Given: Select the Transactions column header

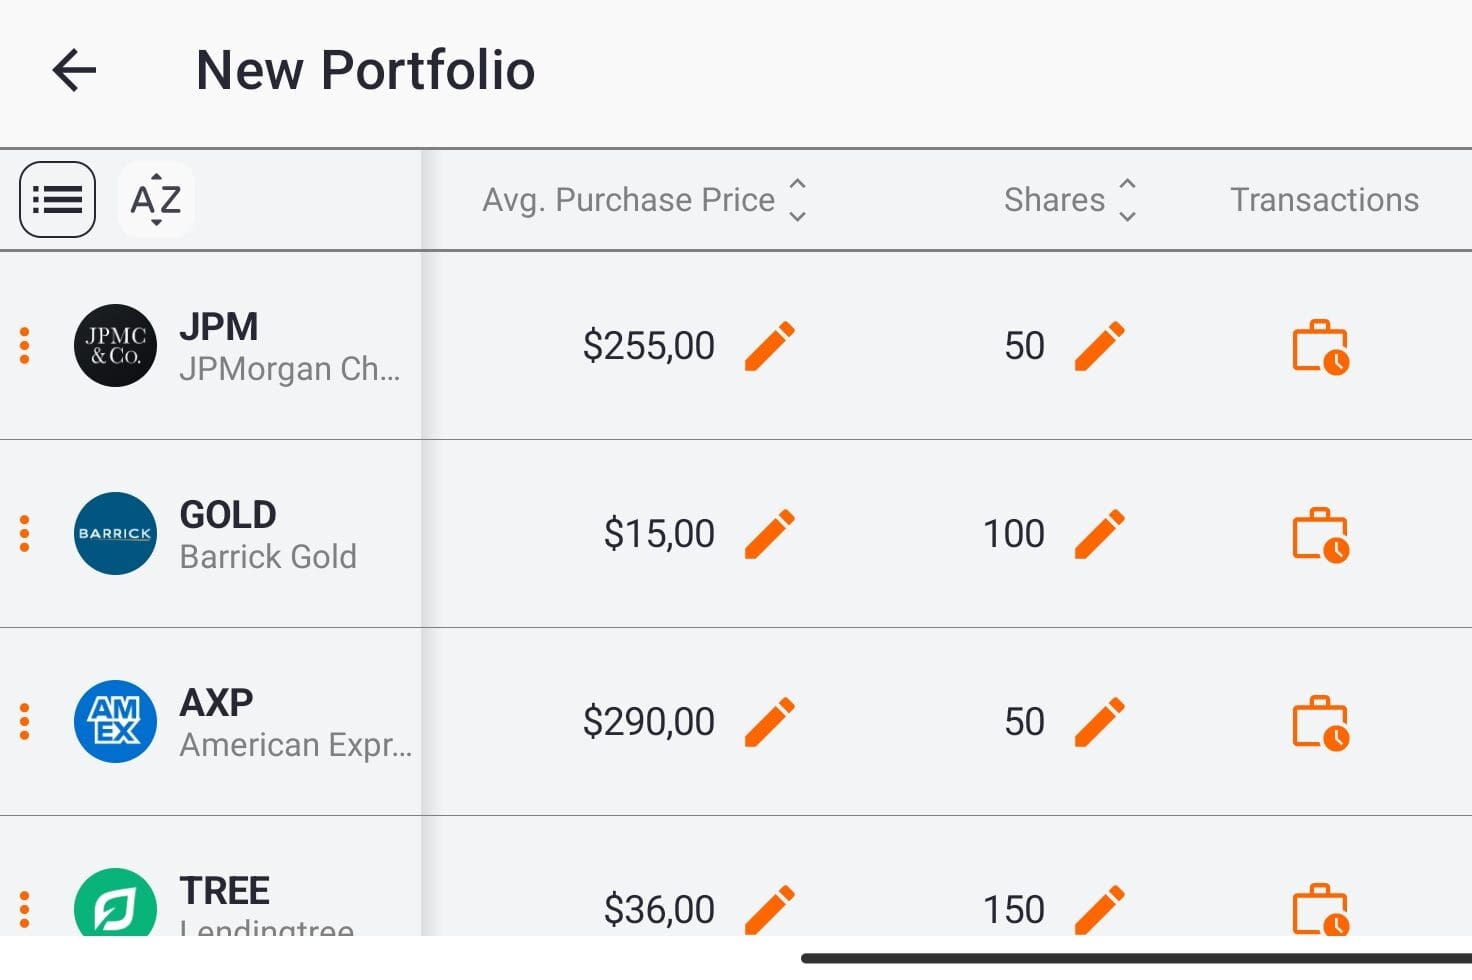Looking at the screenshot, I should coord(1324,199).
